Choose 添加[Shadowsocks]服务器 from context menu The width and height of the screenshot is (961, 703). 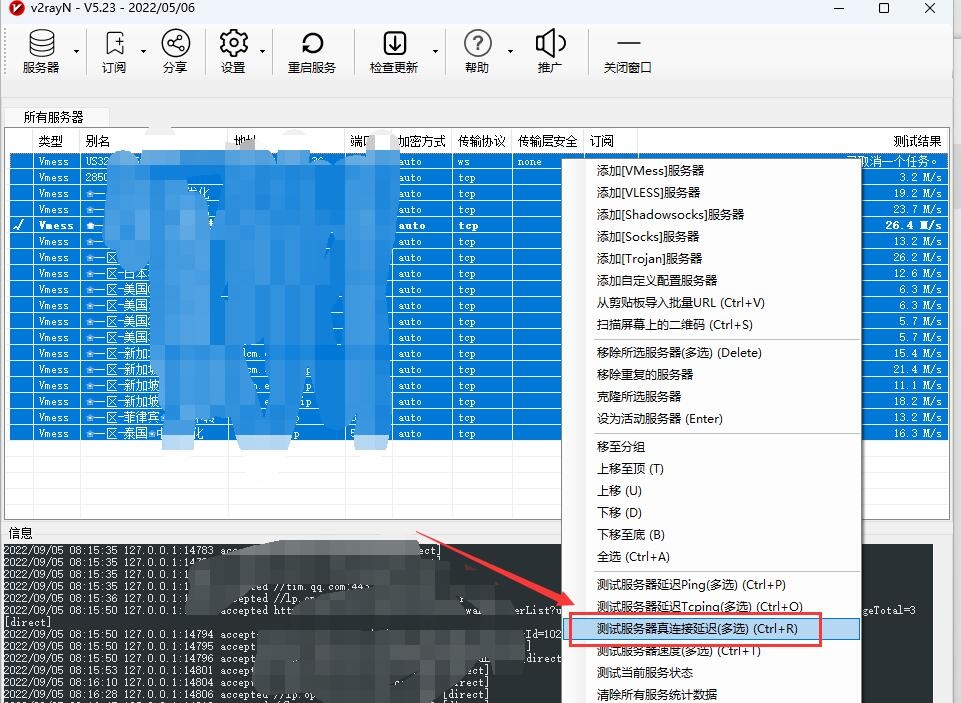point(670,215)
